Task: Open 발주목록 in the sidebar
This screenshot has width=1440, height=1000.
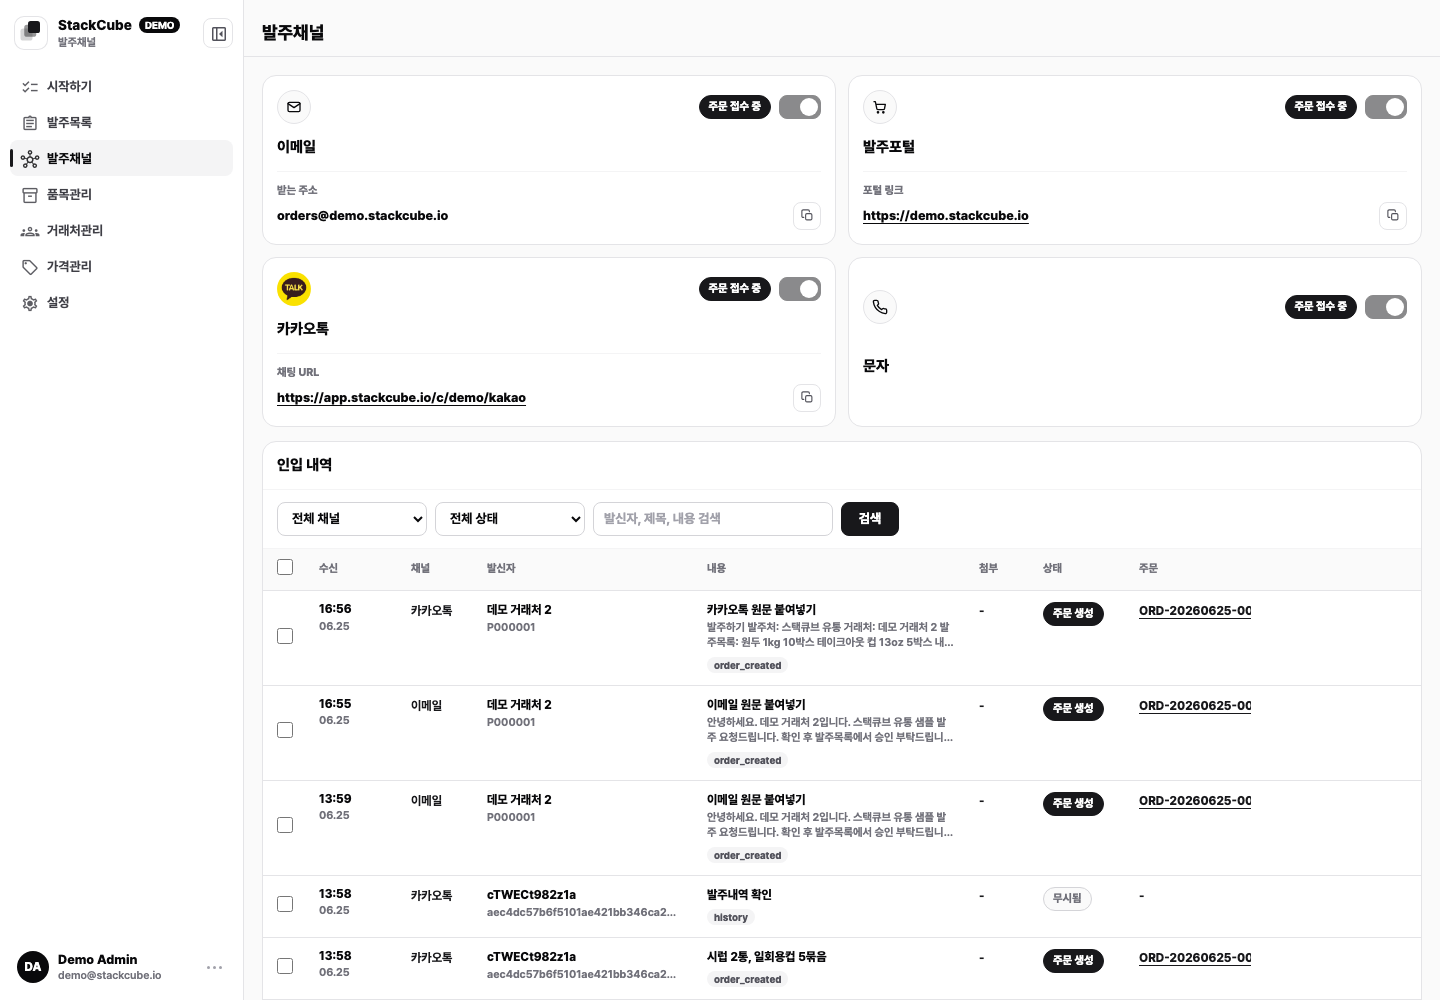Action: pyautogui.click(x=121, y=122)
